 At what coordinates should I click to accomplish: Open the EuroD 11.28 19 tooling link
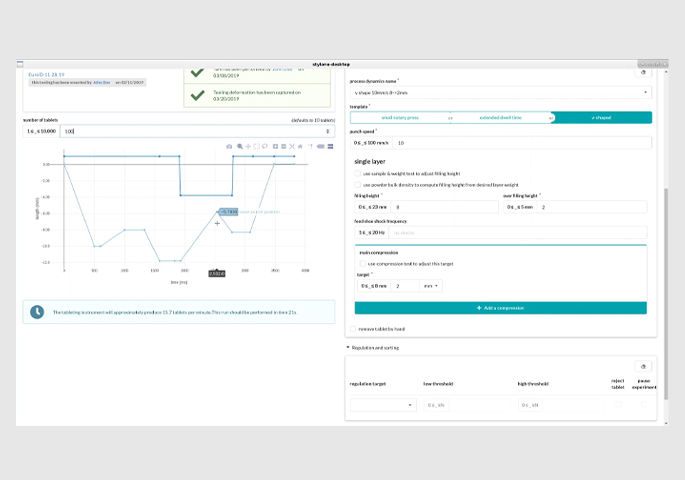(46, 75)
